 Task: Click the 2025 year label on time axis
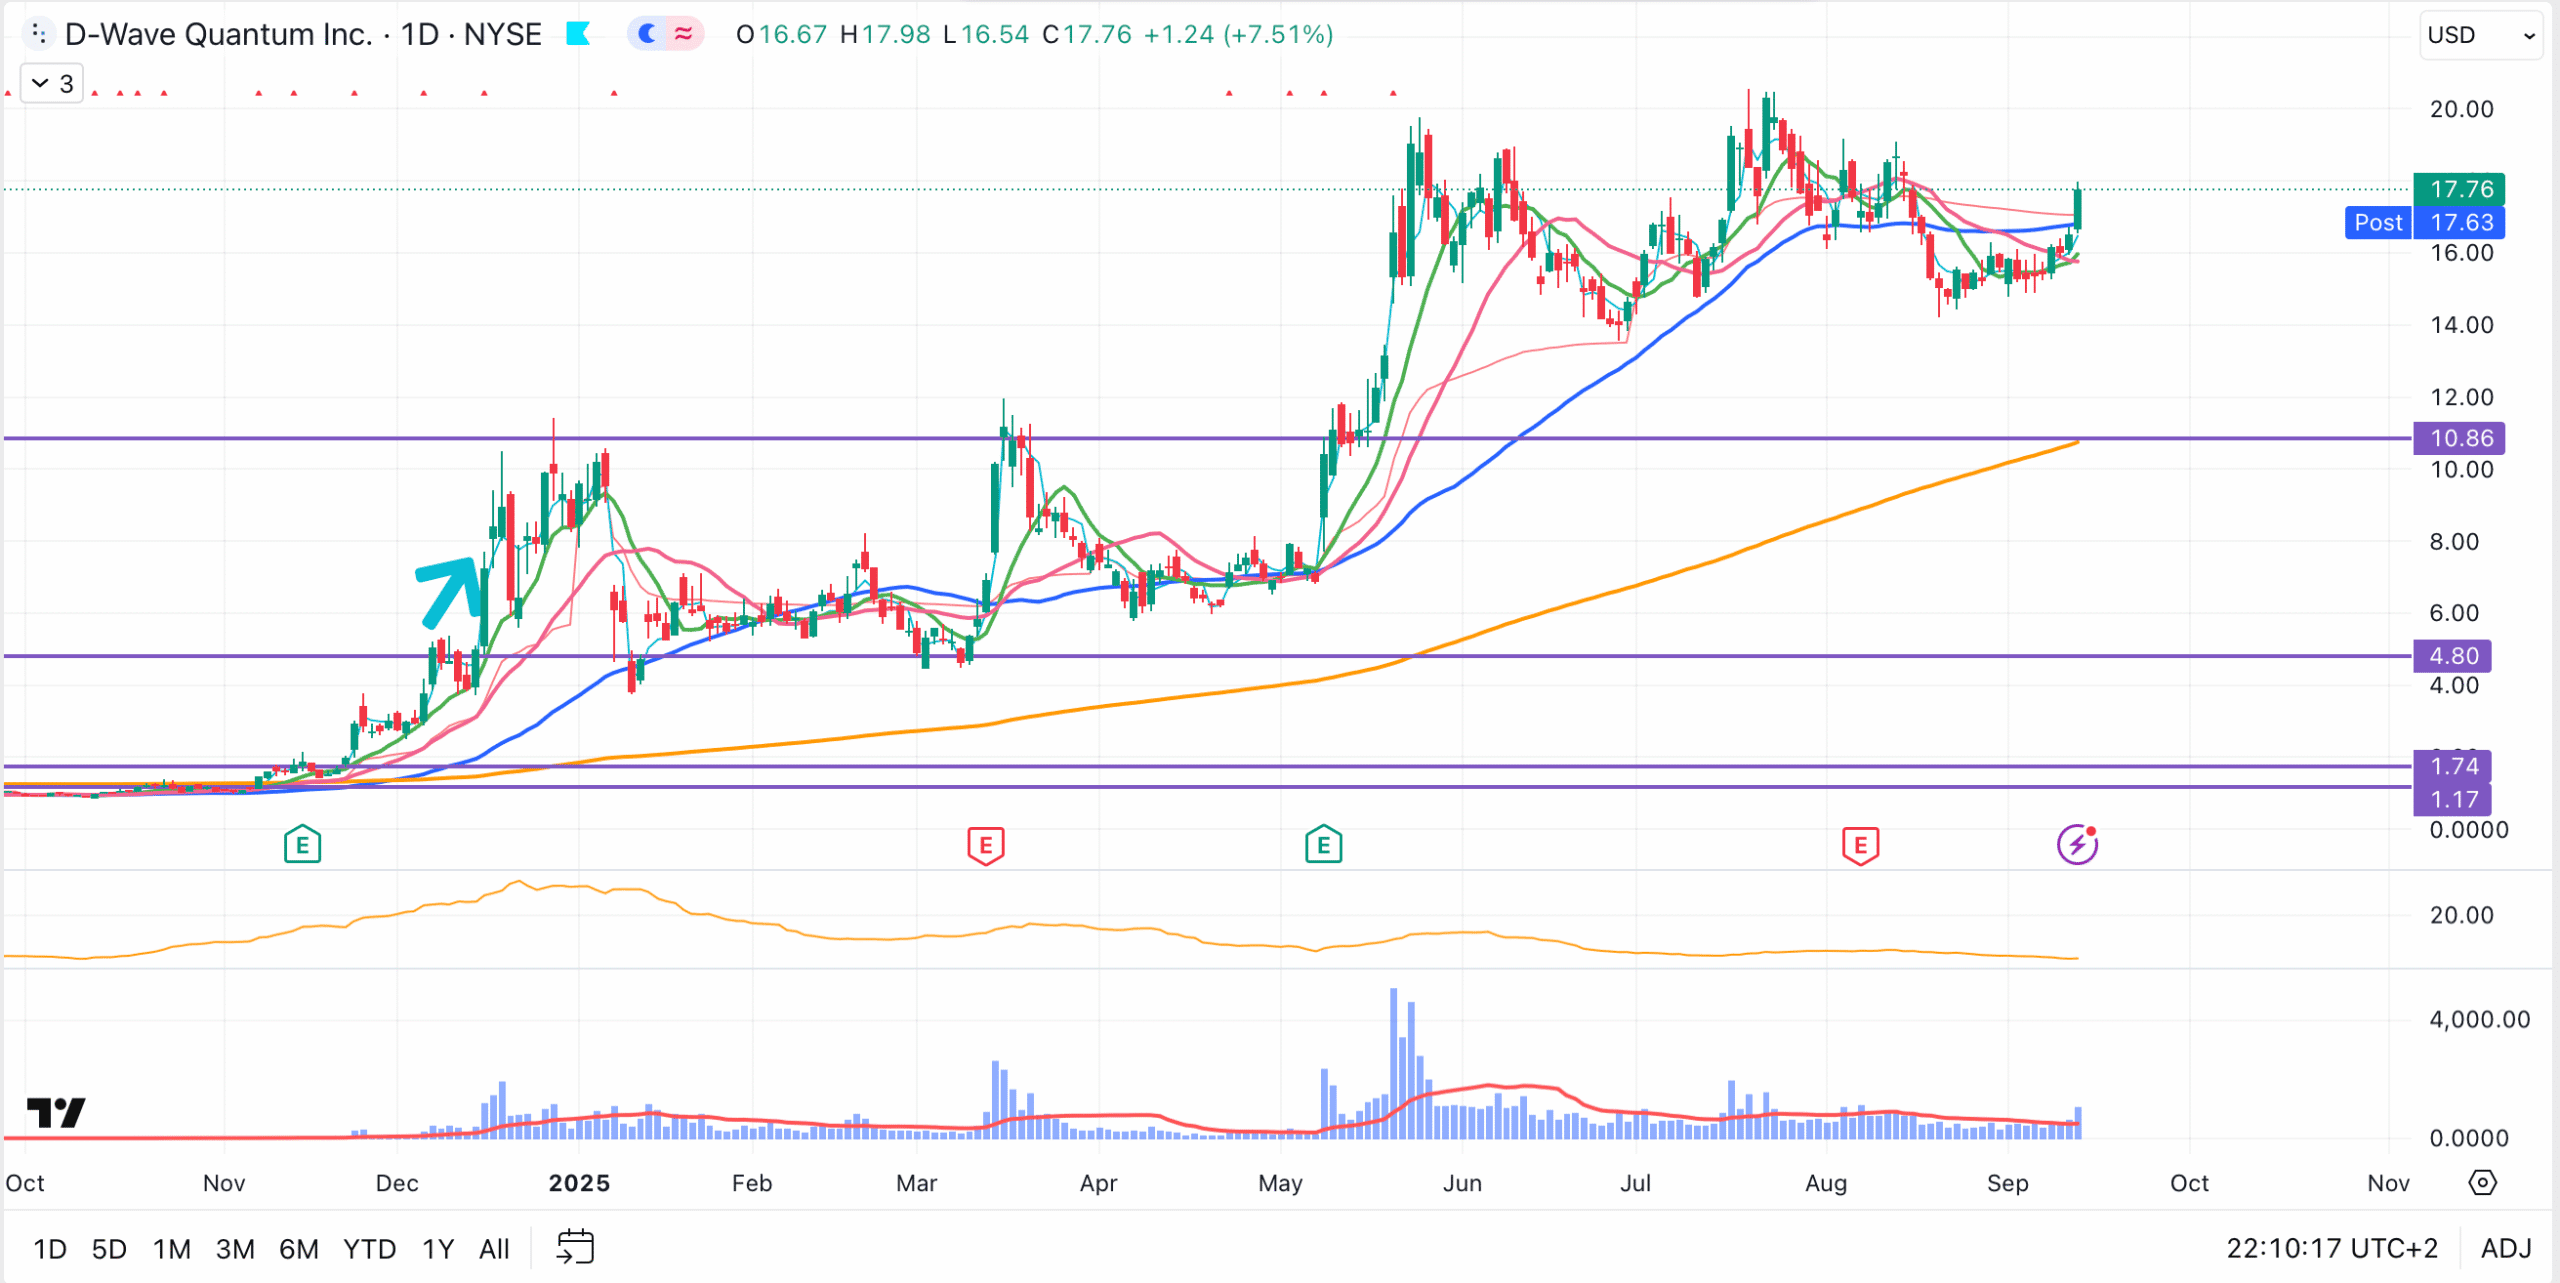point(579,1183)
